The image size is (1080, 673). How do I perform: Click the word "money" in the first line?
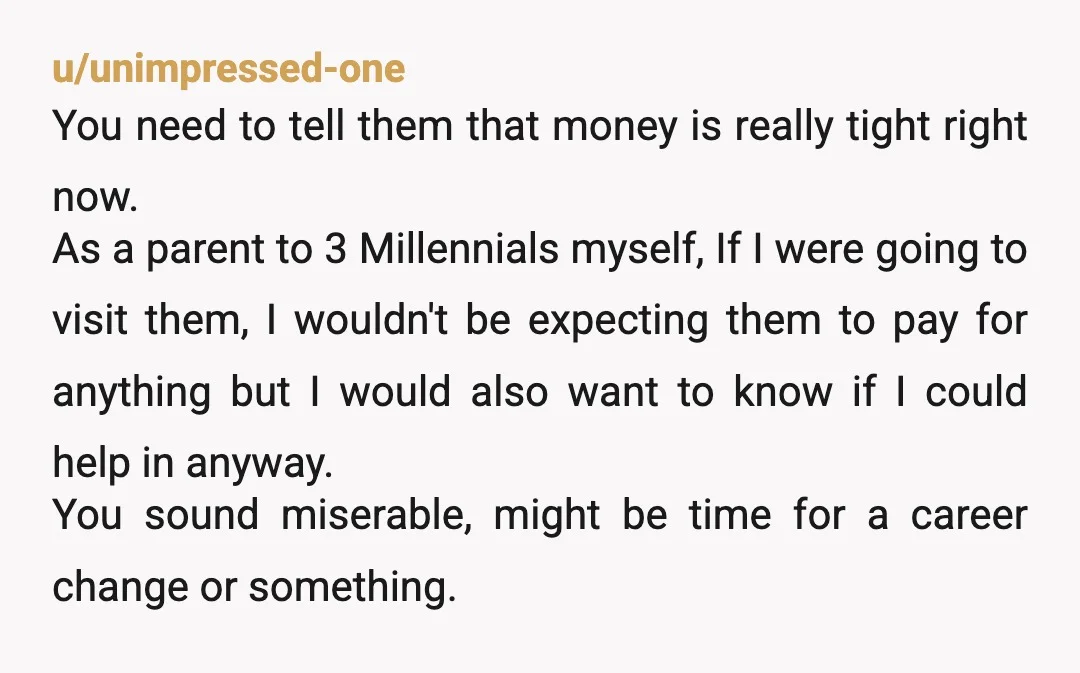tap(614, 128)
